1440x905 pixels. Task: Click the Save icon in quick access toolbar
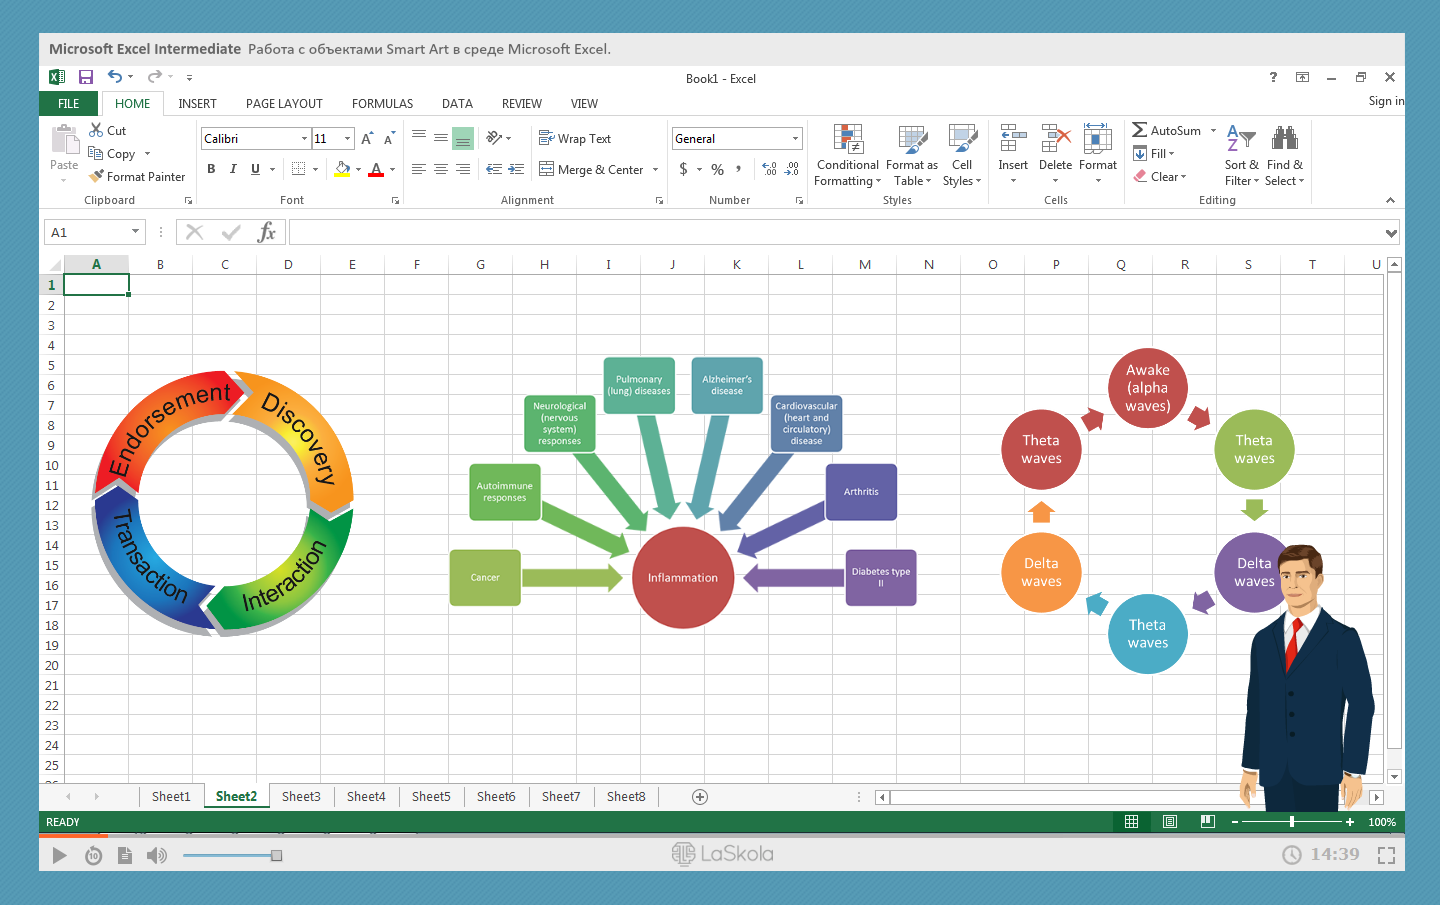[x=86, y=77]
